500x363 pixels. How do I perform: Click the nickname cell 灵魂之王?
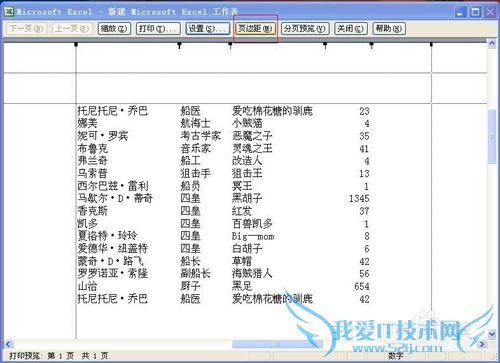tap(252, 148)
